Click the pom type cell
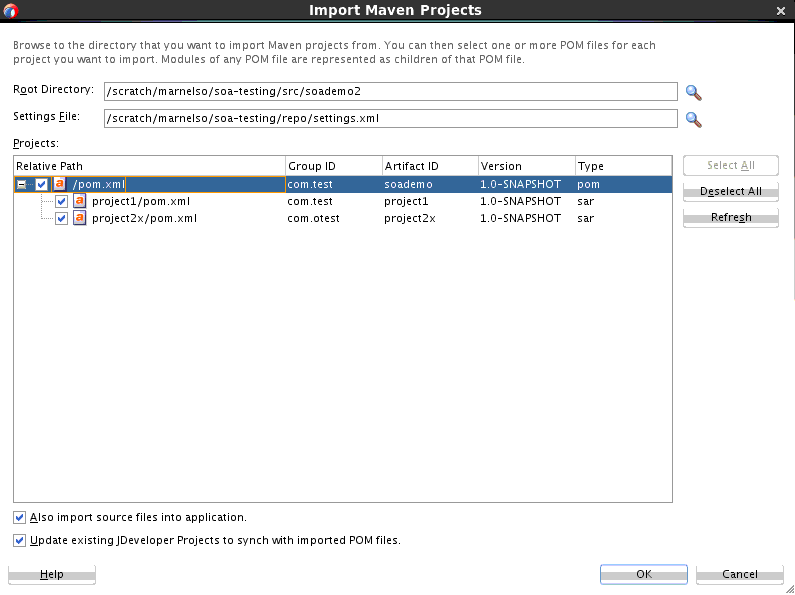 point(588,184)
